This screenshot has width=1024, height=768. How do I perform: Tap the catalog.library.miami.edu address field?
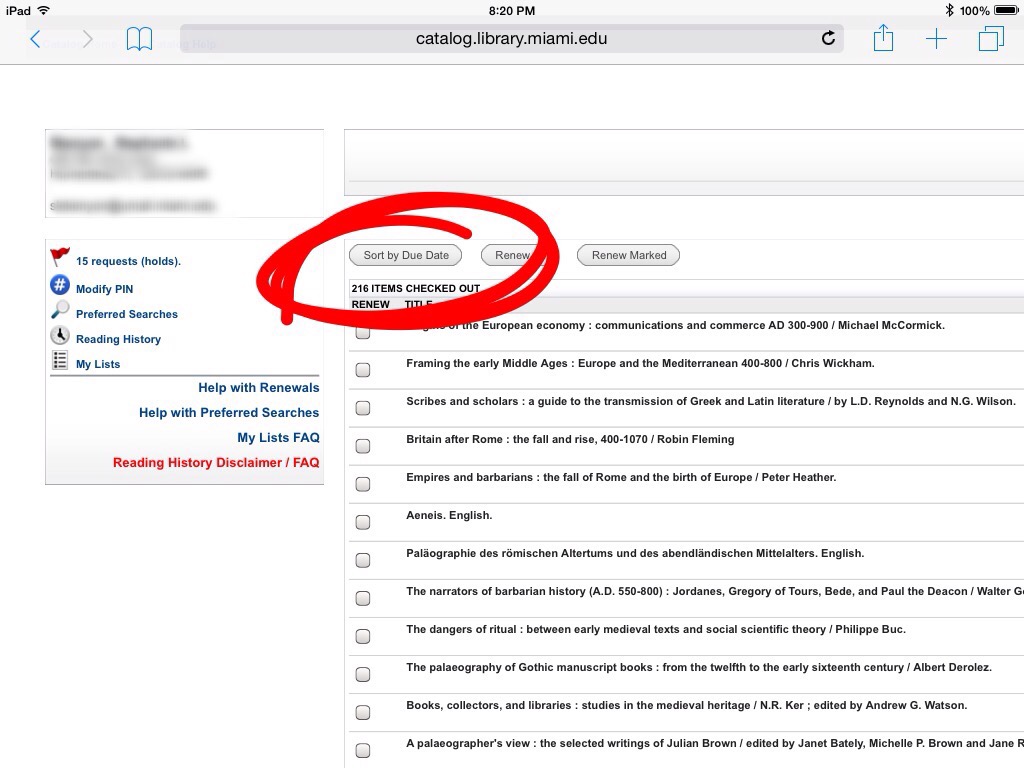pos(511,39)
